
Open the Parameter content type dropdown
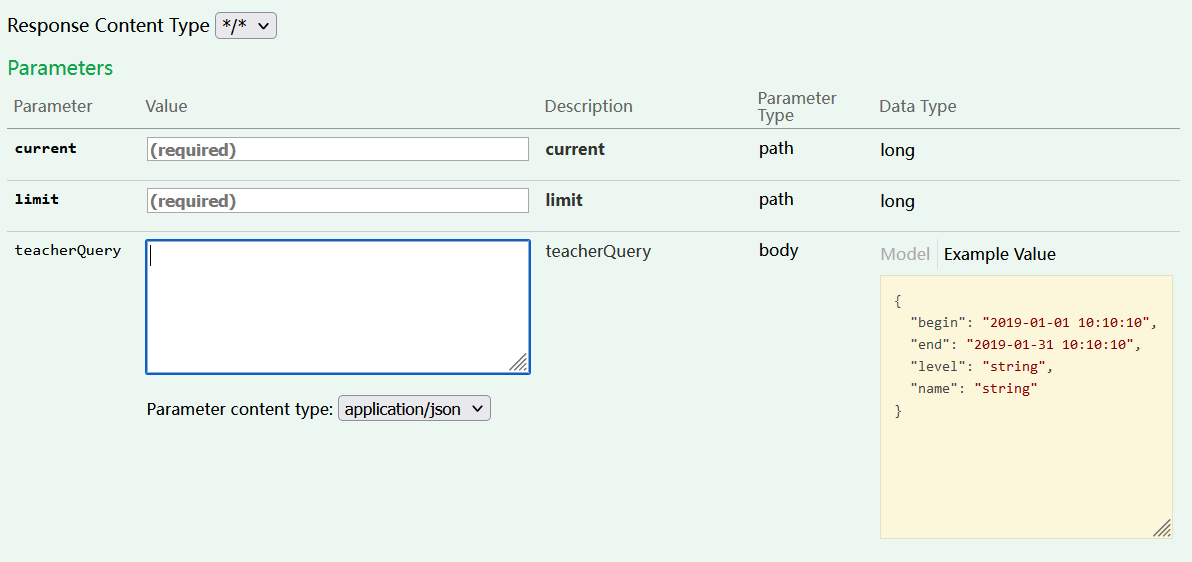pos(414,408)
